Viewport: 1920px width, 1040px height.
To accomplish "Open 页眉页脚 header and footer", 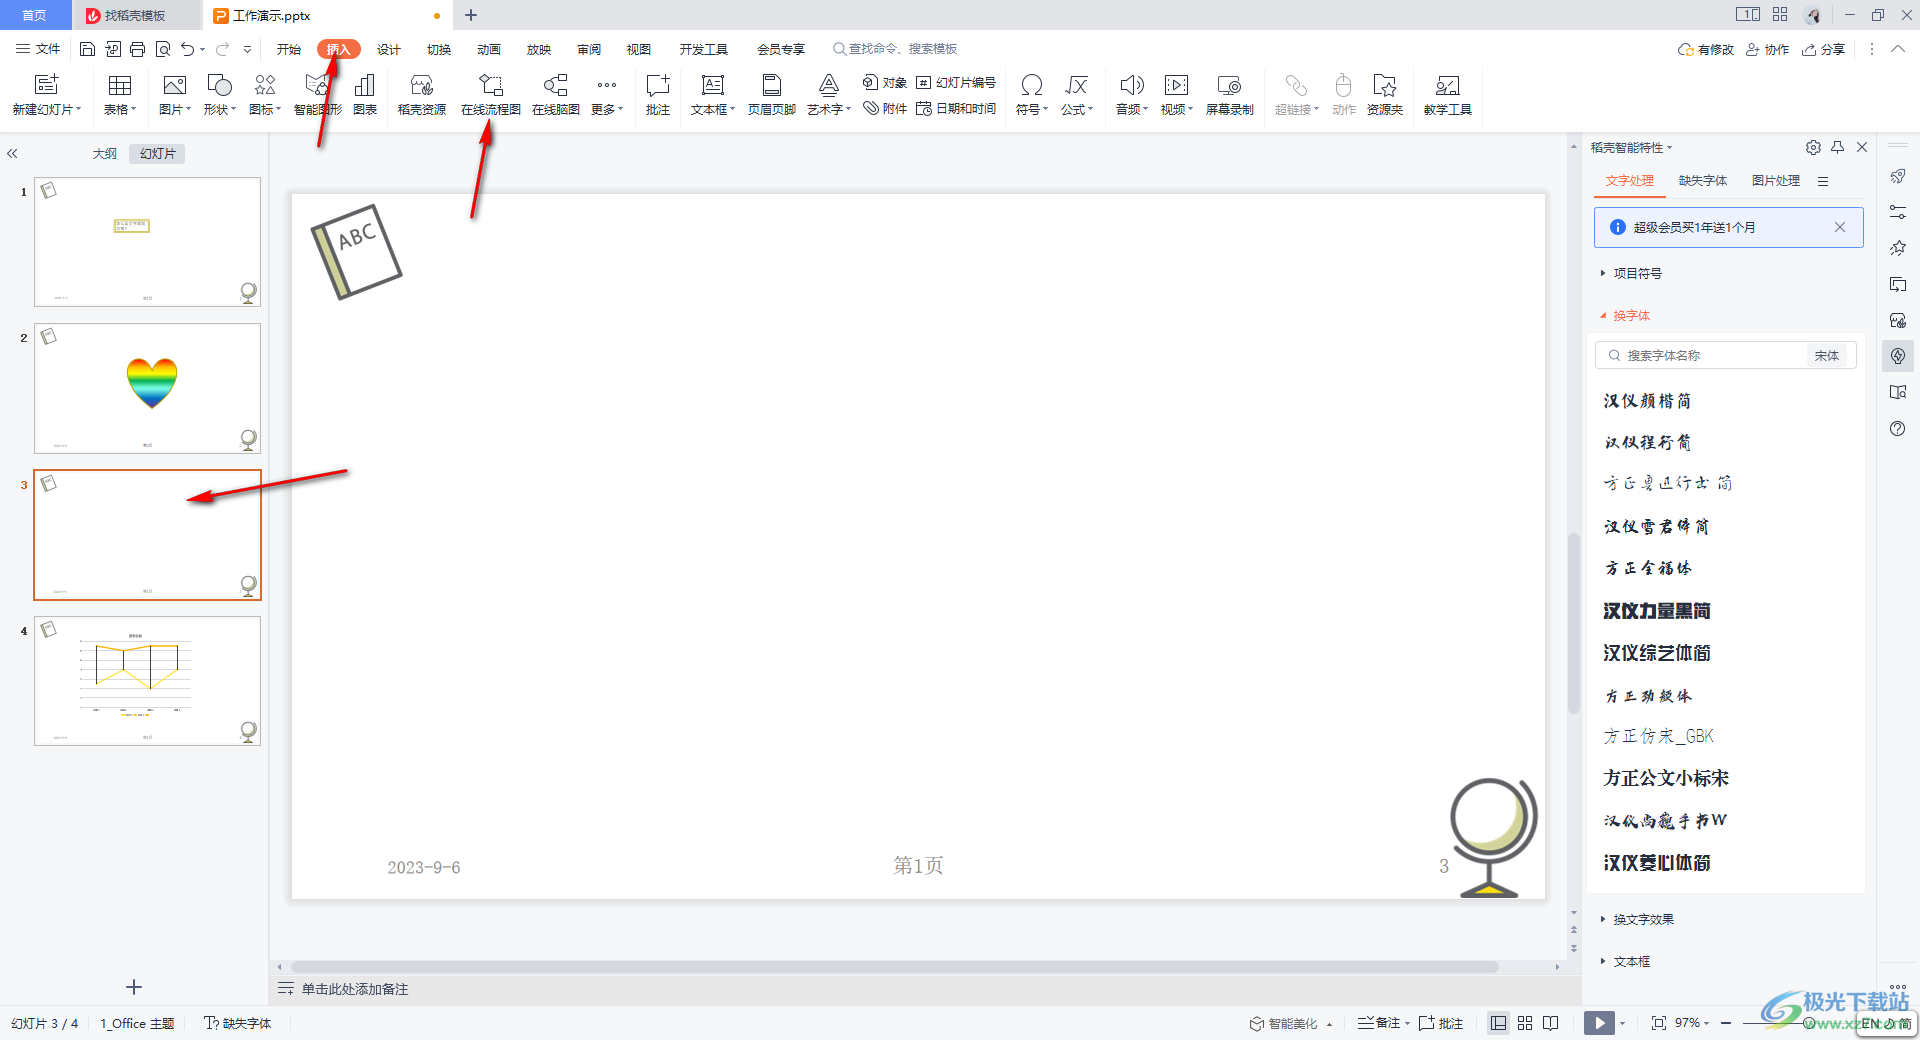I will click(x=772, y=96).
